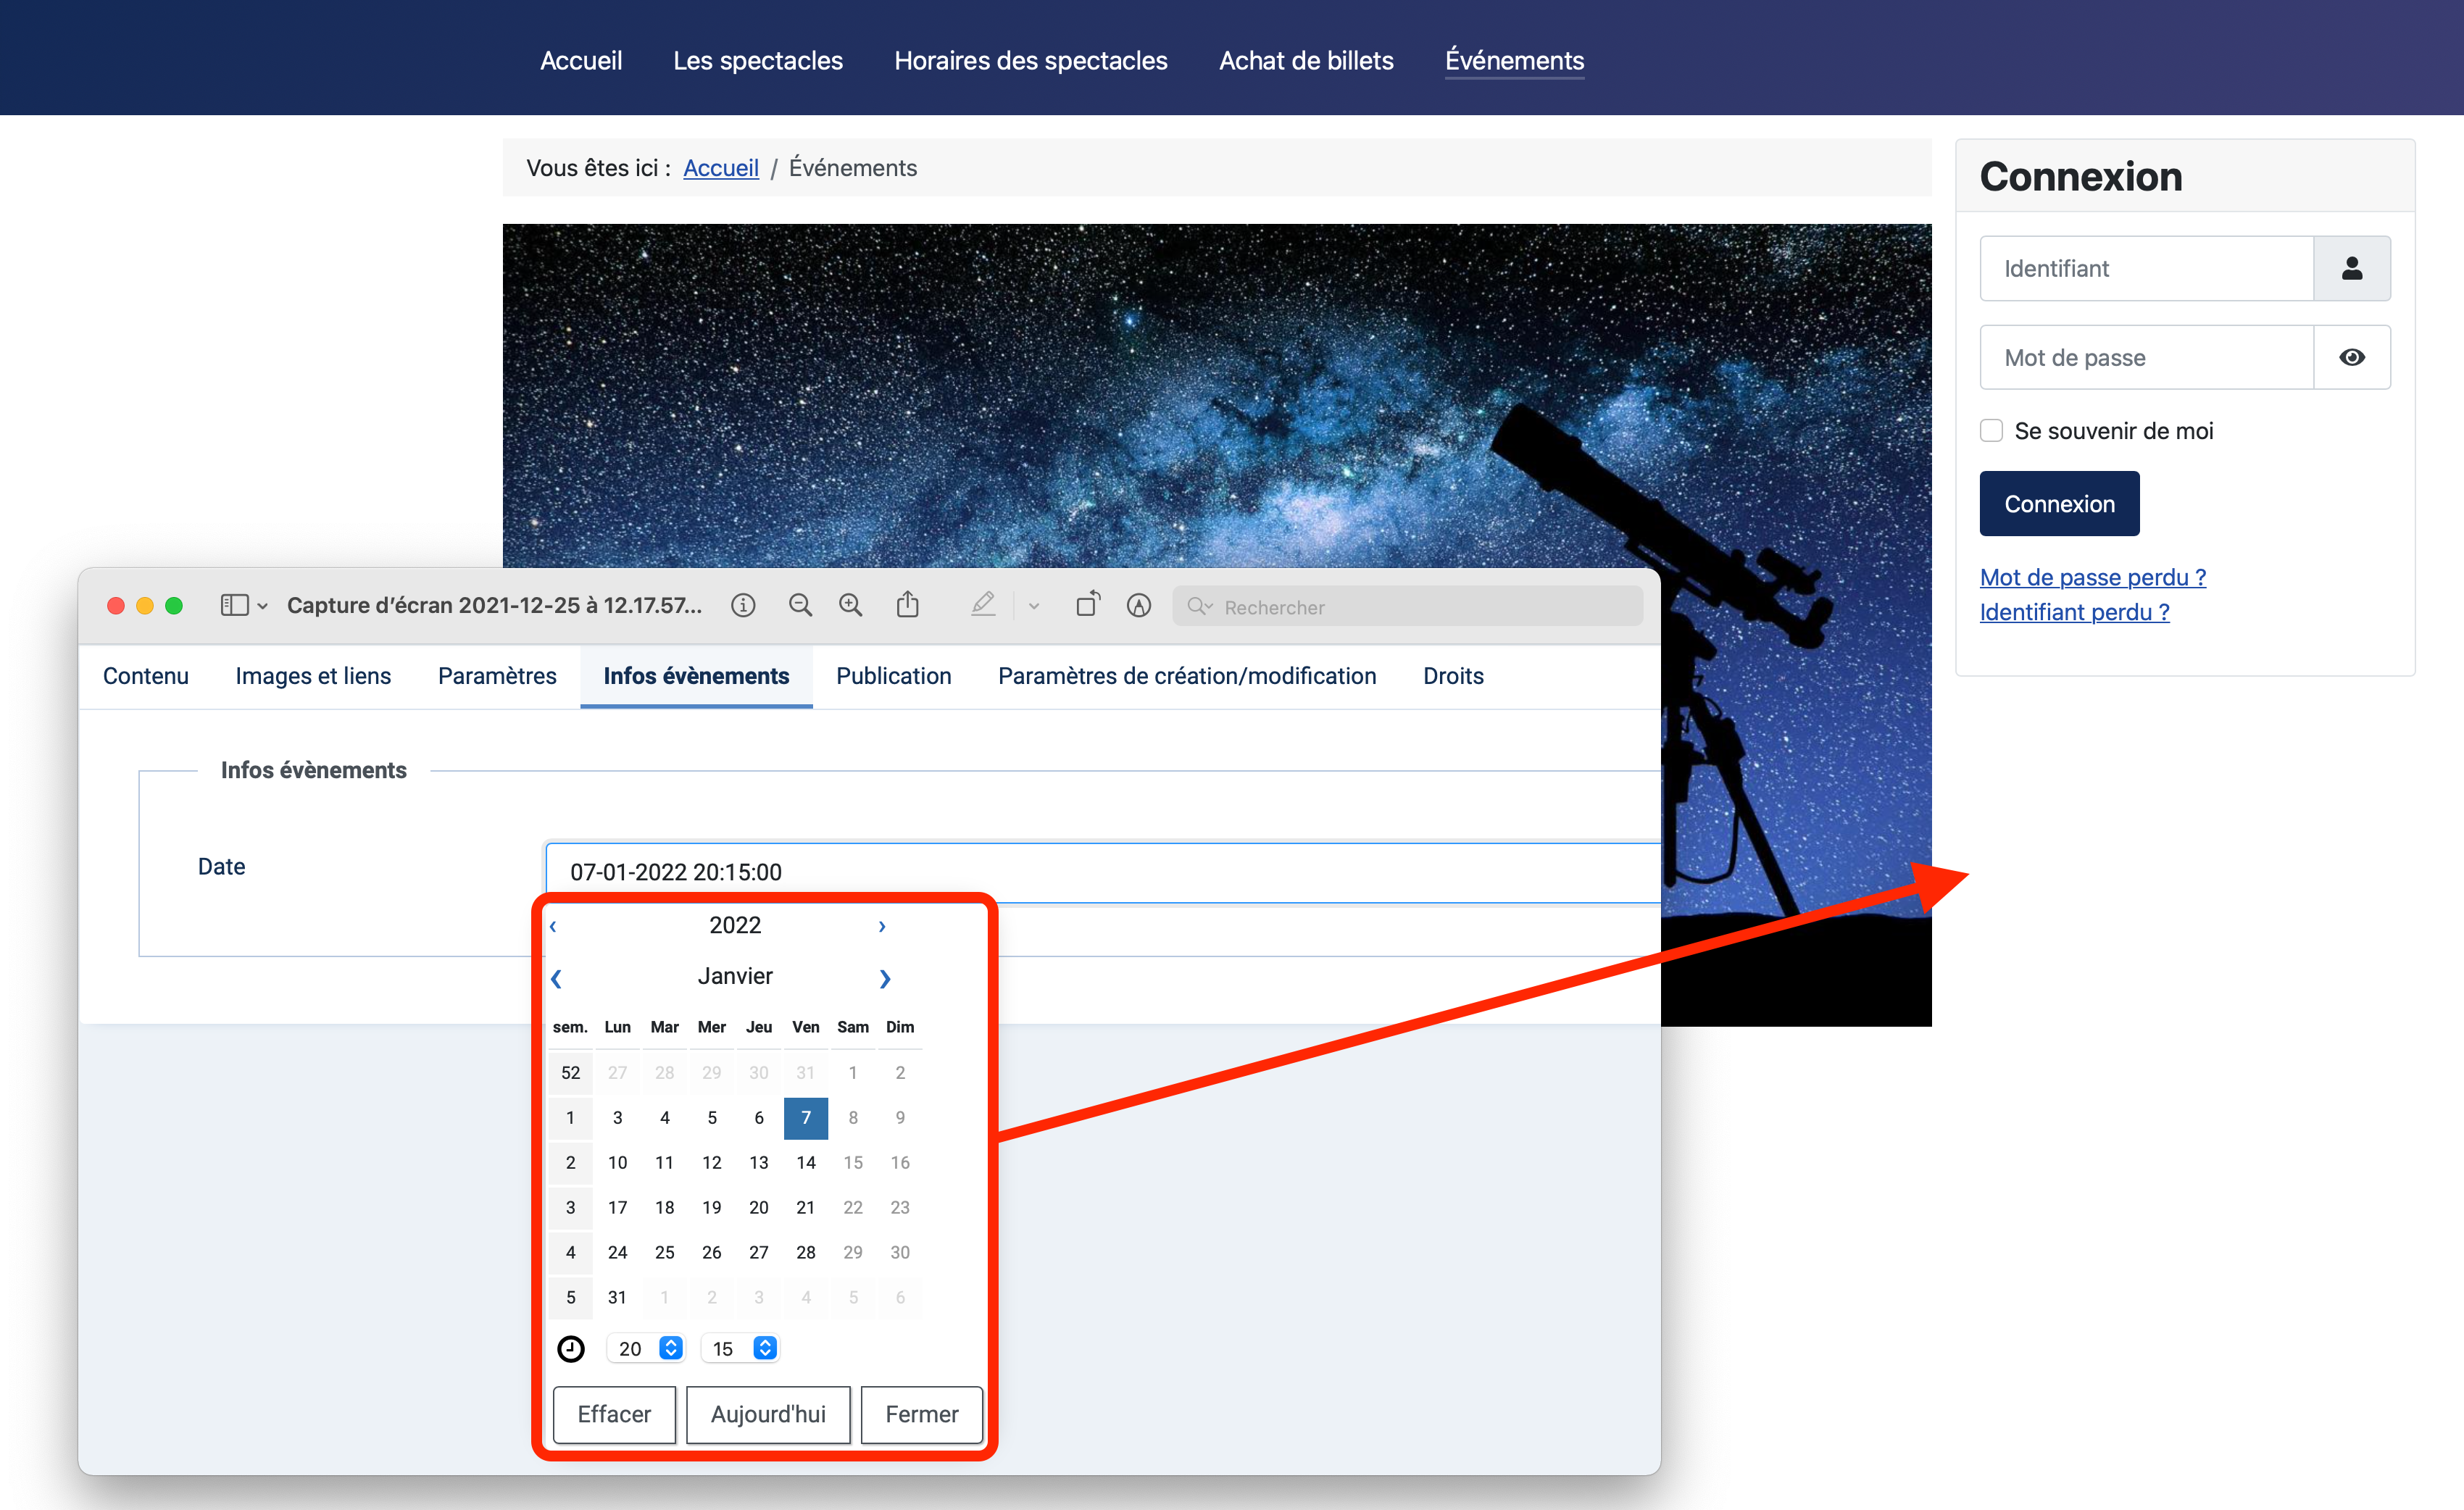Screen dimensions: 2464x1510
Task: Go to the next year in the calendar
Action: click(x=882, y=926)
